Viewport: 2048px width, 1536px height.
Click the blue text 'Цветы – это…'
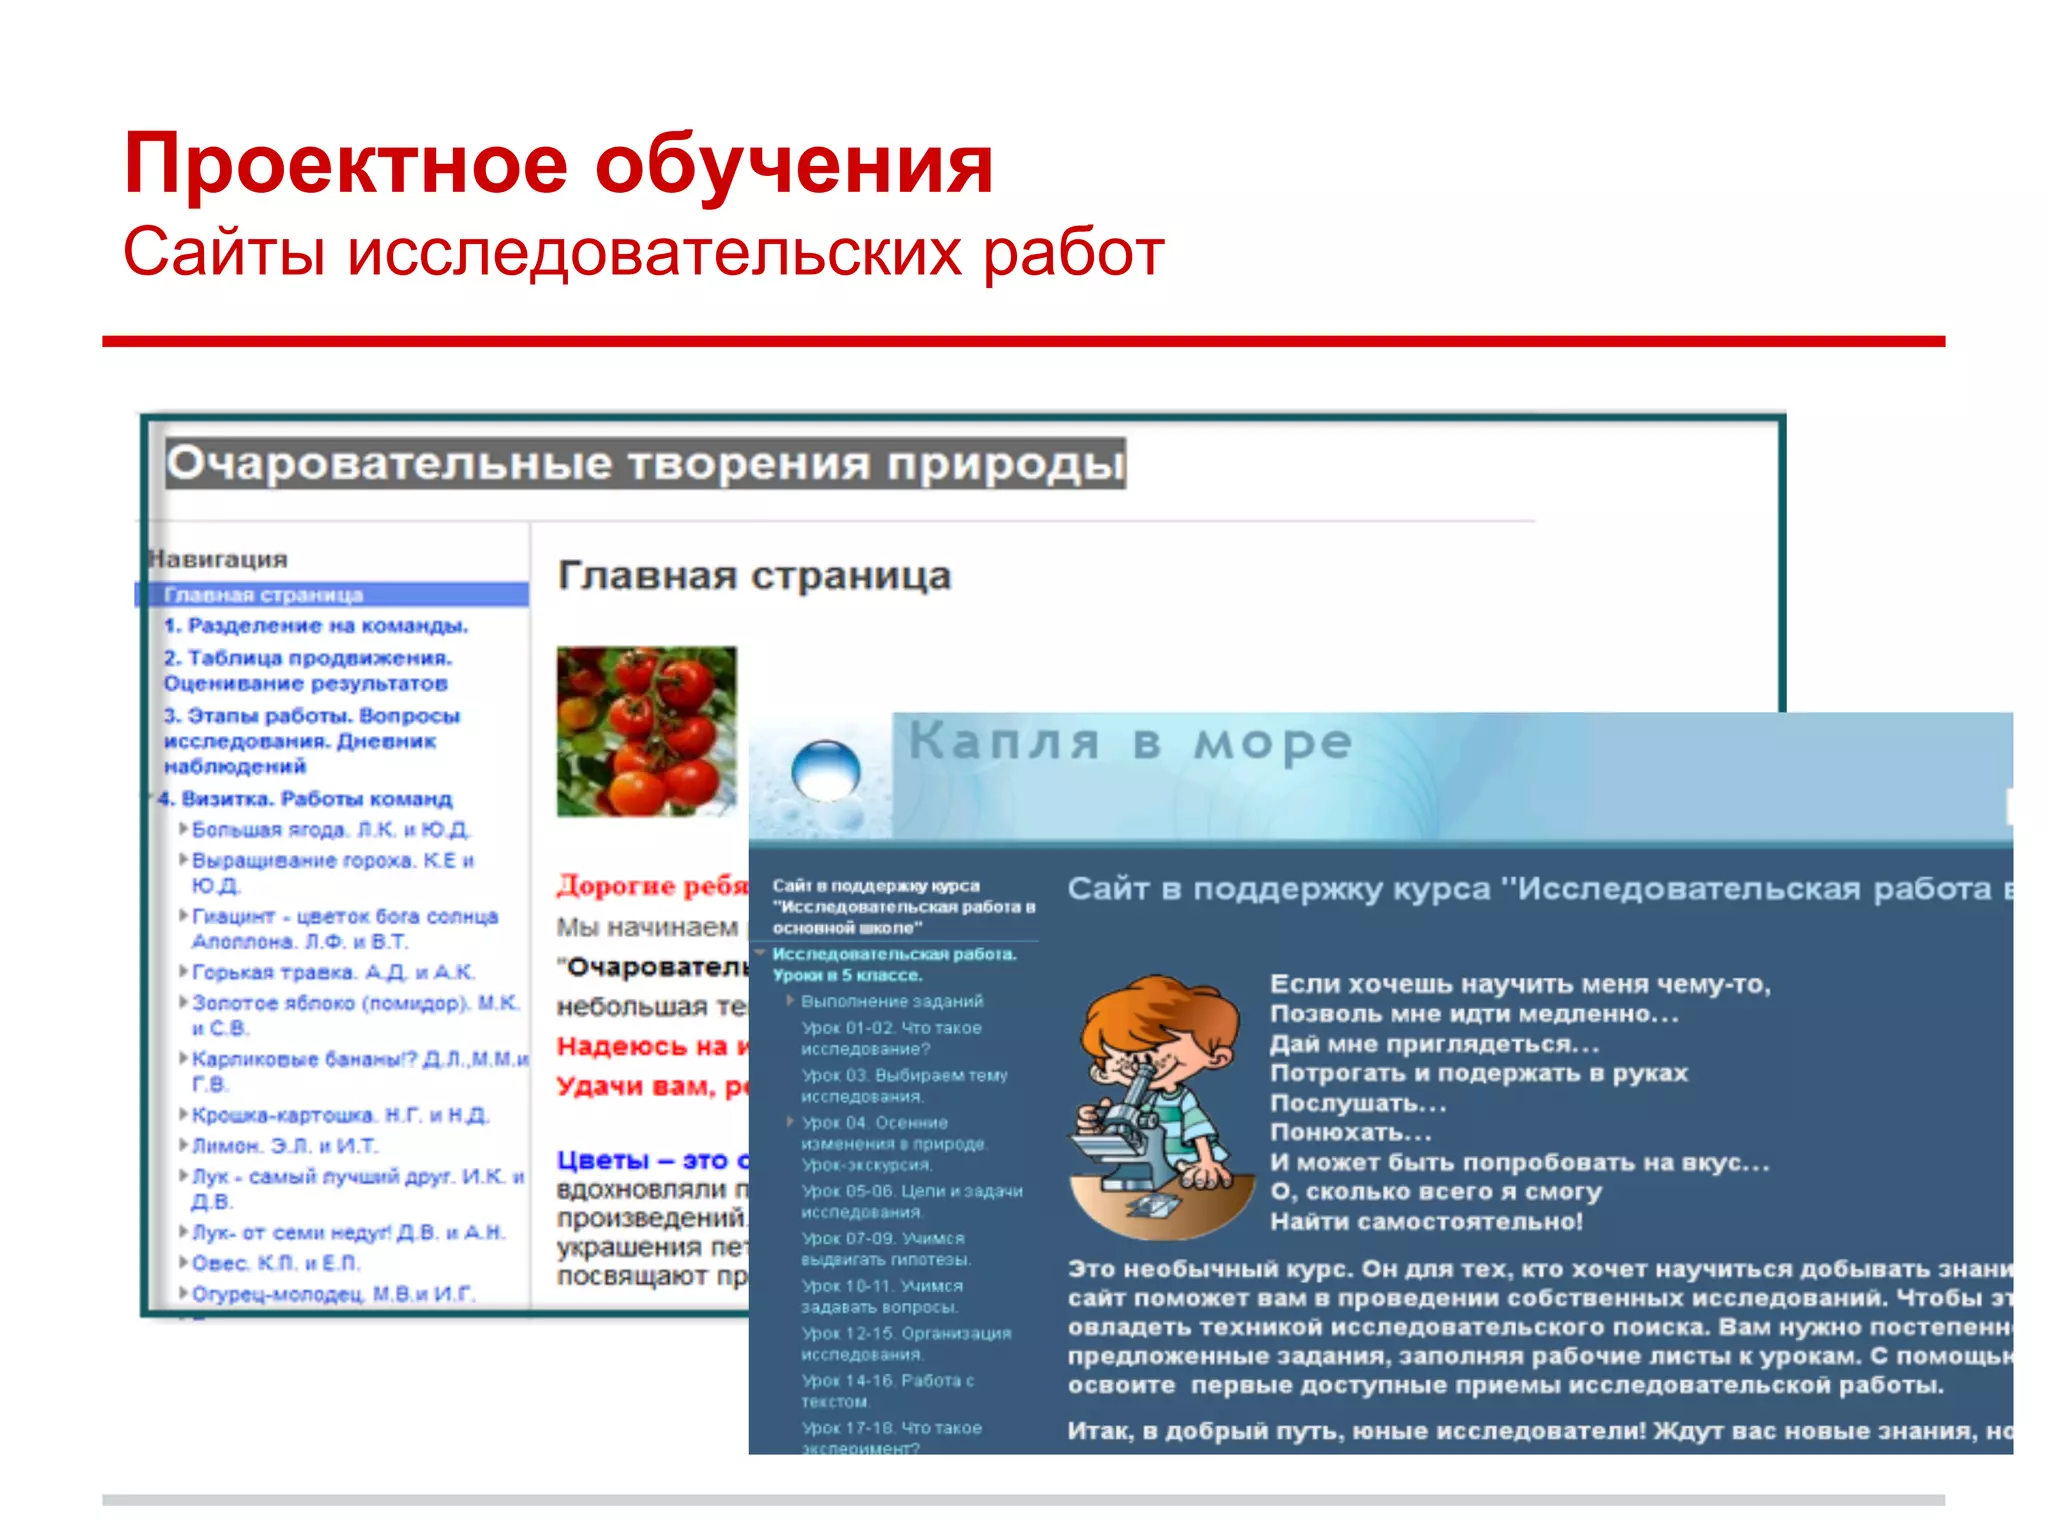(x=653, y=1160)
